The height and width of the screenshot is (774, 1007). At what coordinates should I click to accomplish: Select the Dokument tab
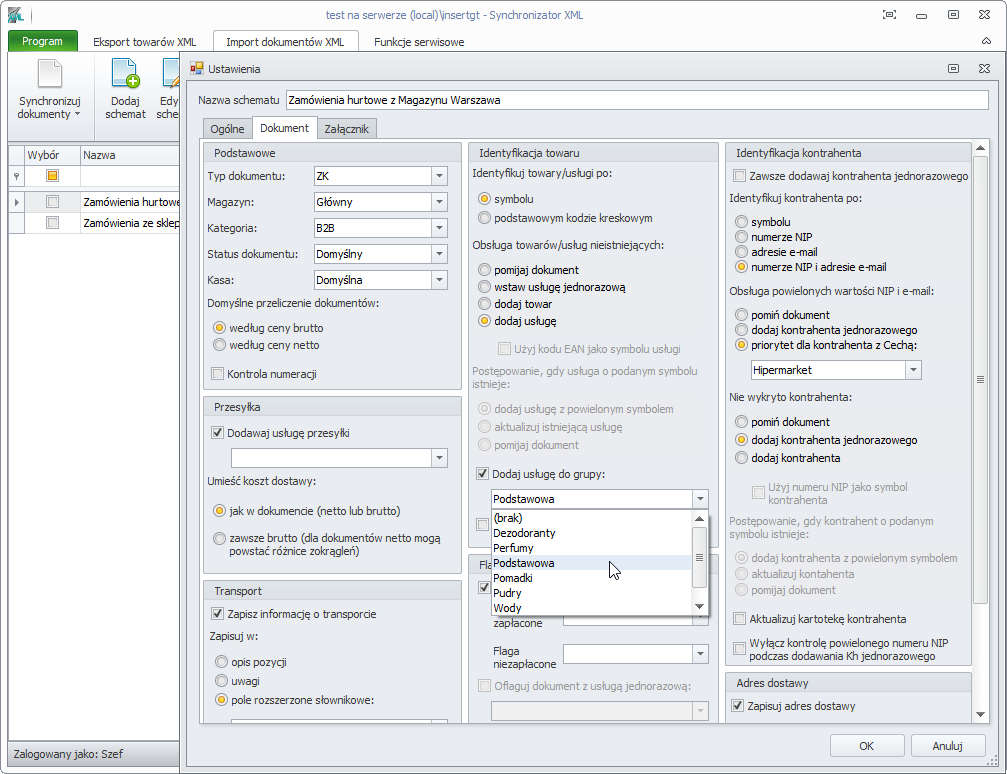pyautogui.click(x=285, y=128)
